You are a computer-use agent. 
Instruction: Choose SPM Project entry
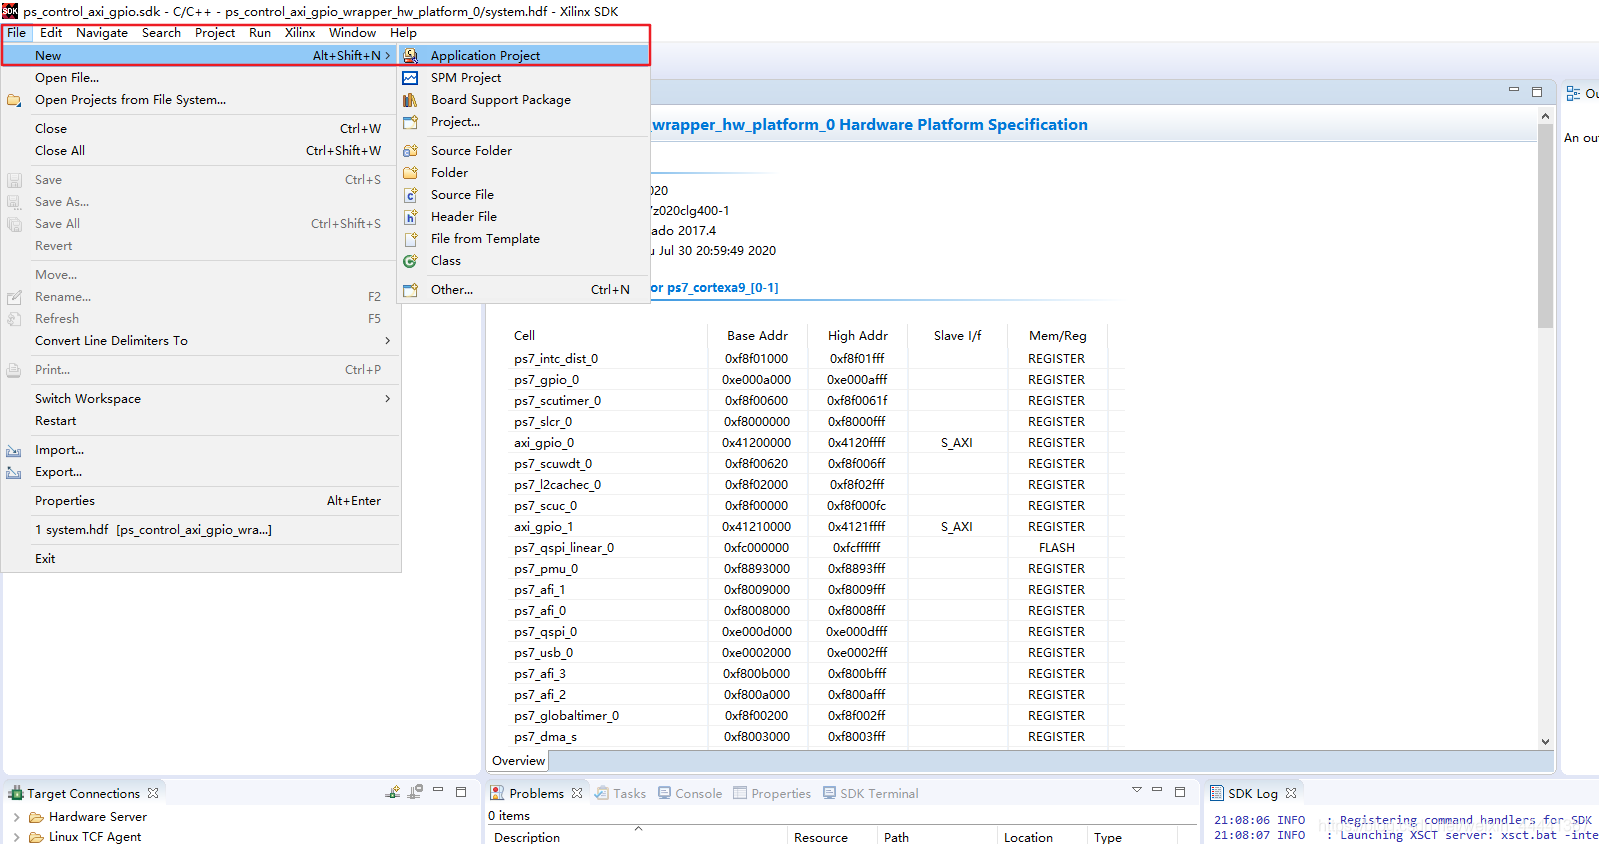(x=524, y=78)
